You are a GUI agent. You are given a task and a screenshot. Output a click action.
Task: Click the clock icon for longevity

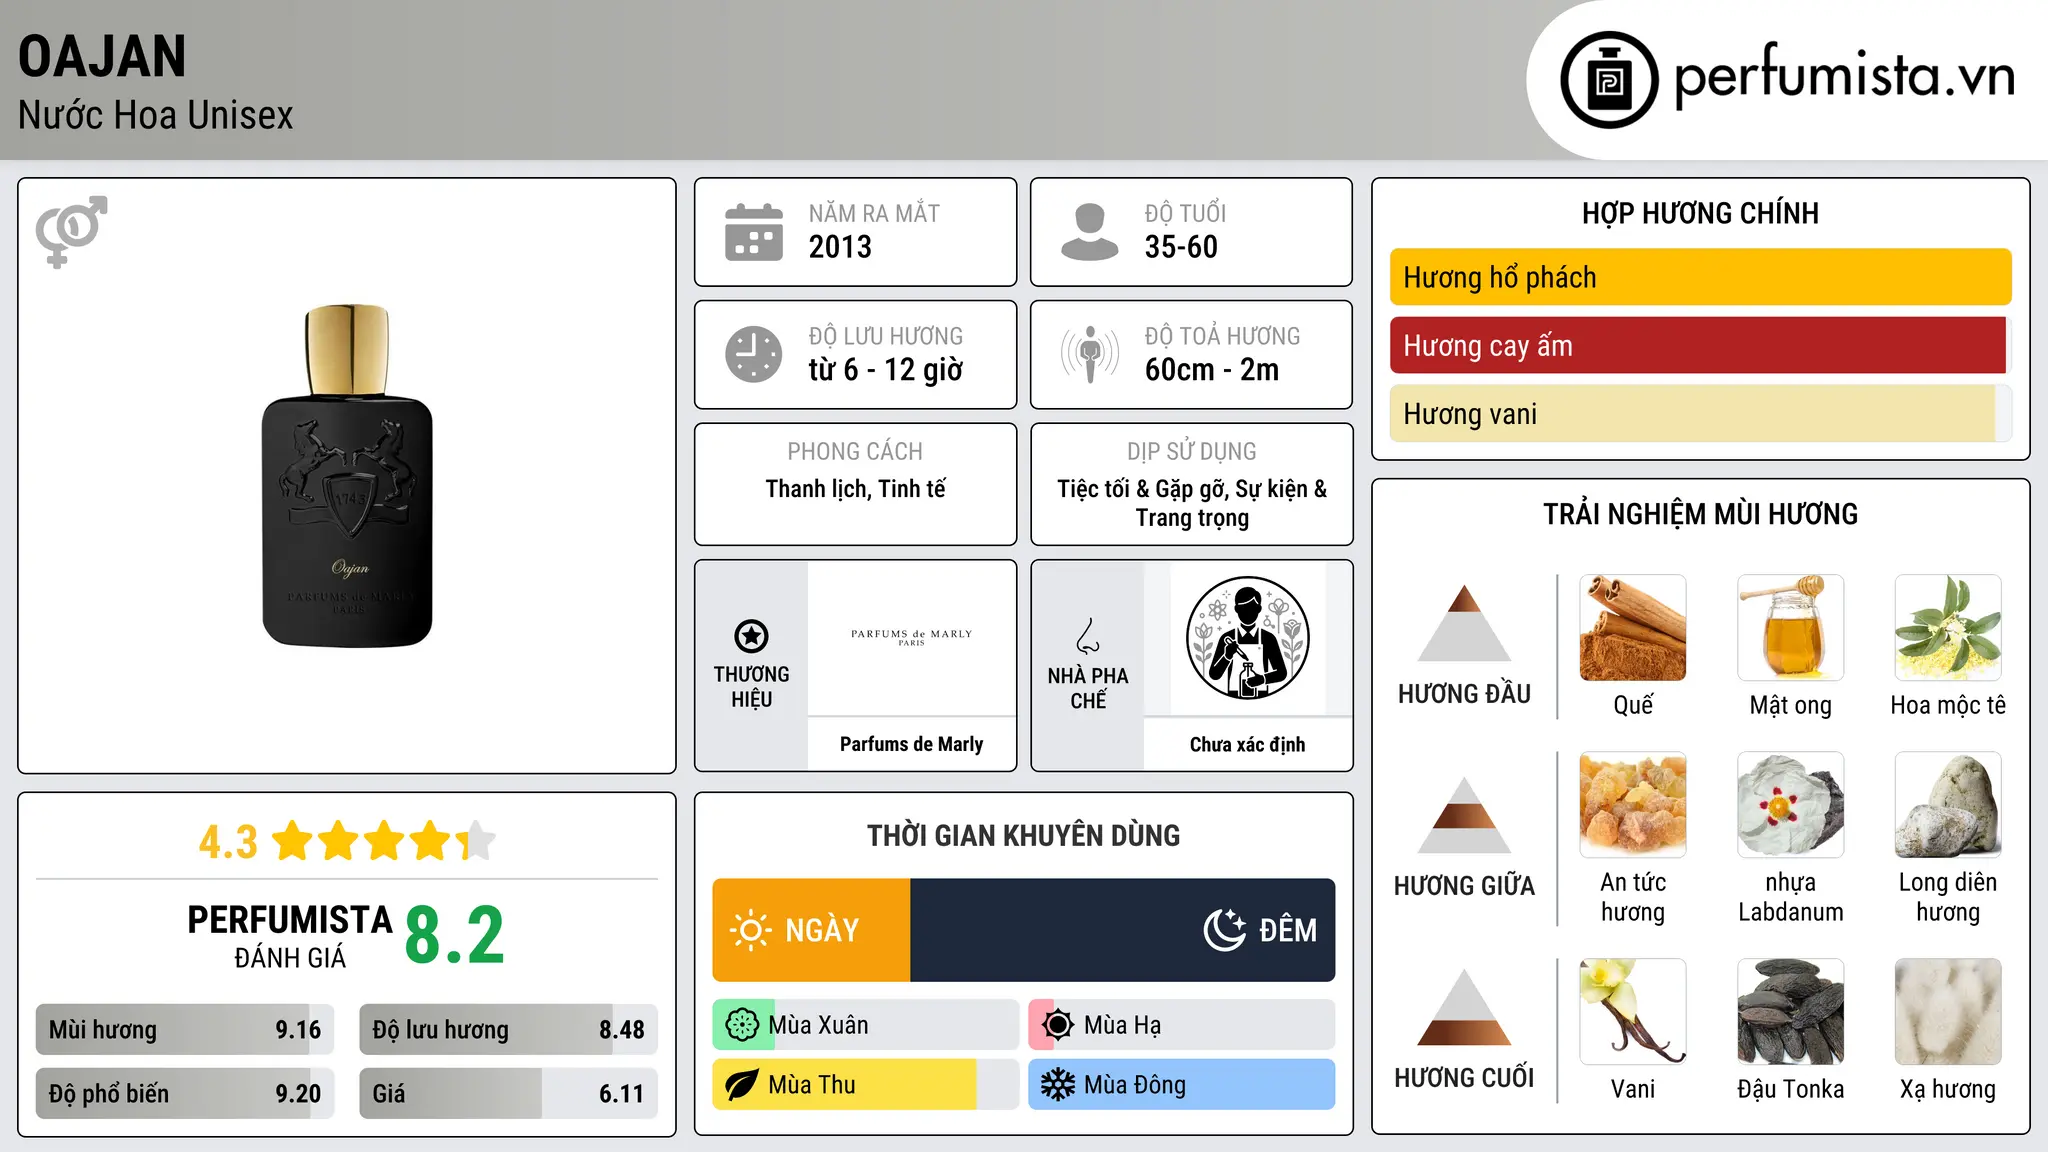754,354
